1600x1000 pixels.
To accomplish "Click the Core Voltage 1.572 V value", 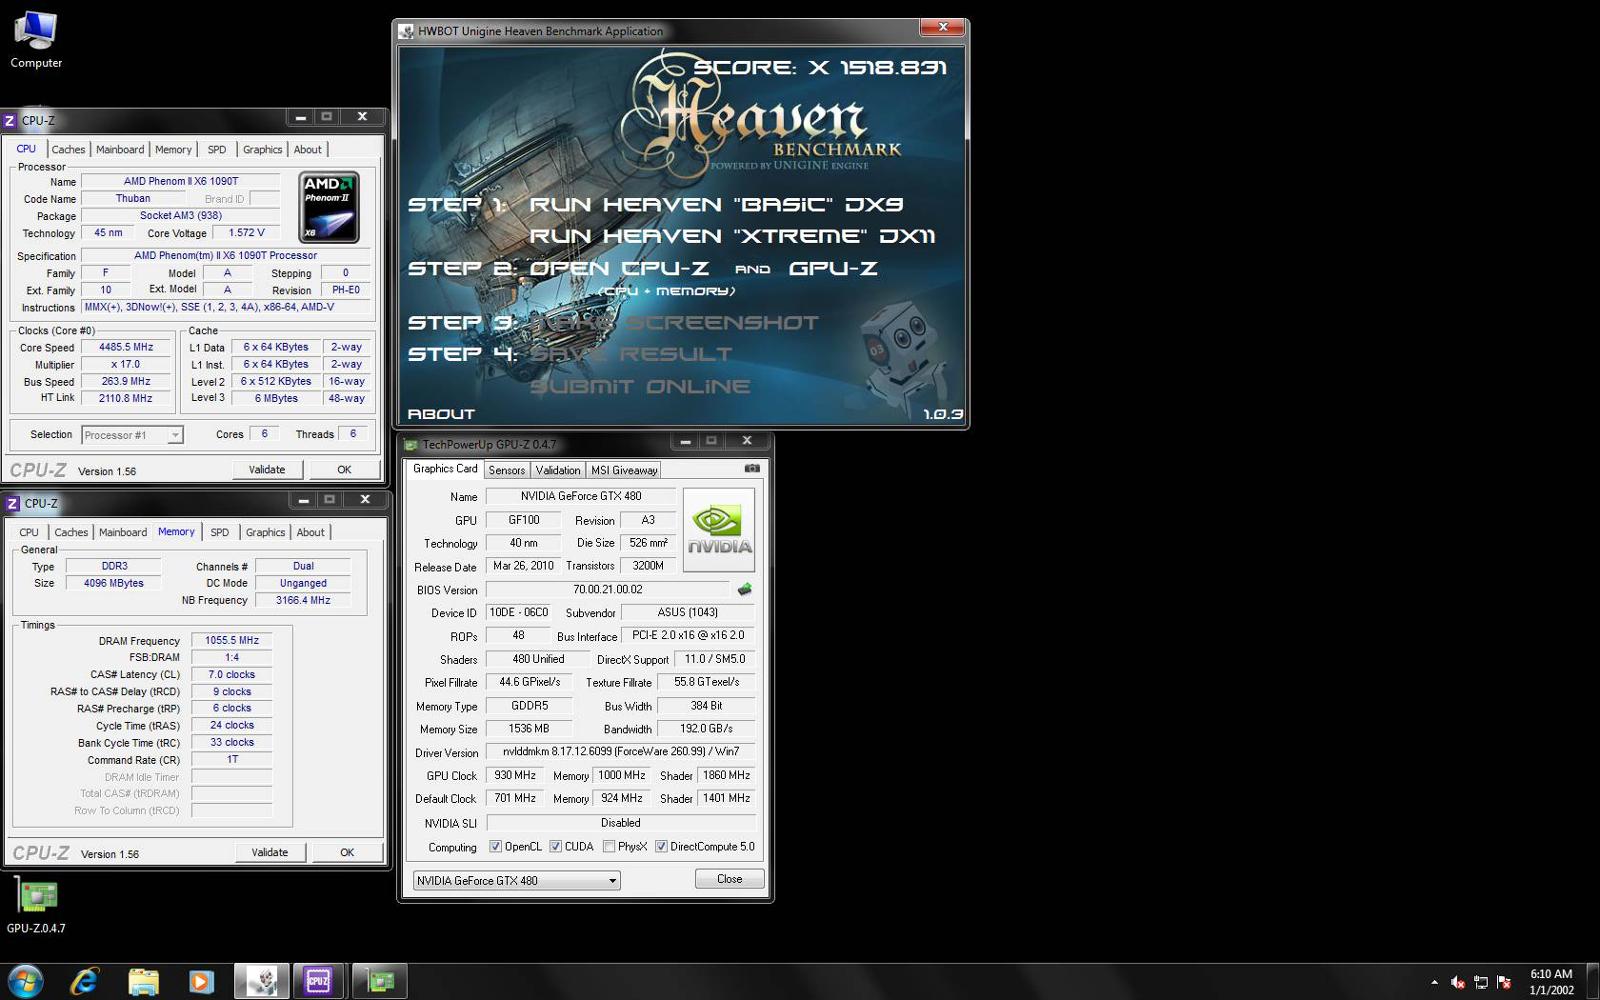I will 246,232.
